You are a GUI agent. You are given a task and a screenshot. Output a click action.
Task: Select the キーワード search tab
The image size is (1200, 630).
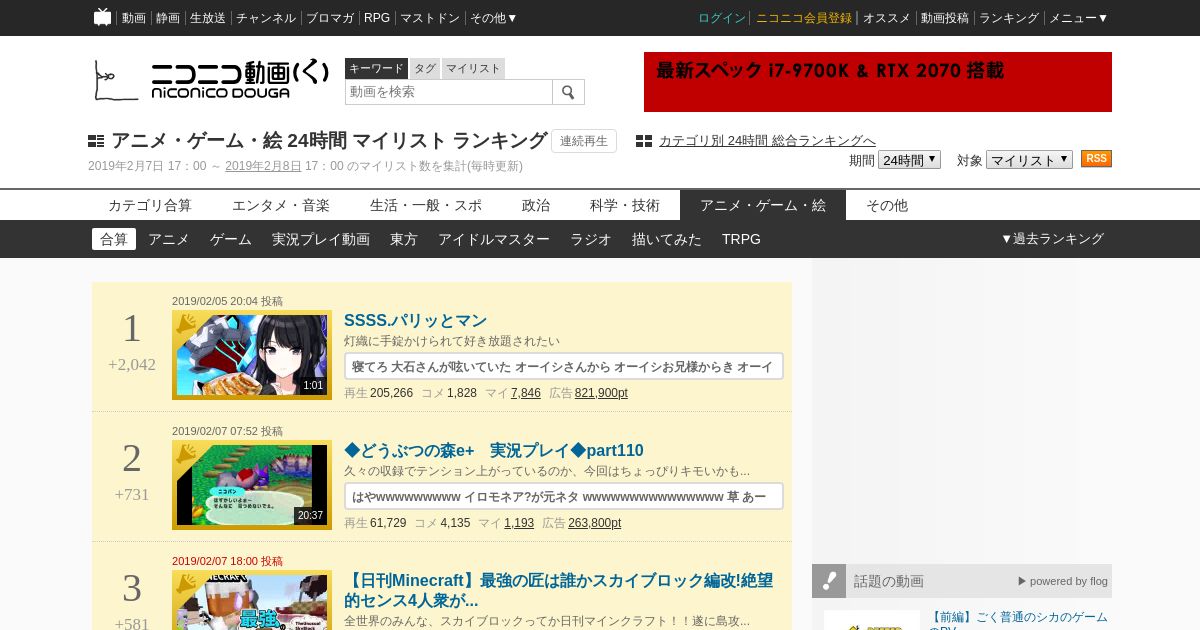[x=376, y=68]
